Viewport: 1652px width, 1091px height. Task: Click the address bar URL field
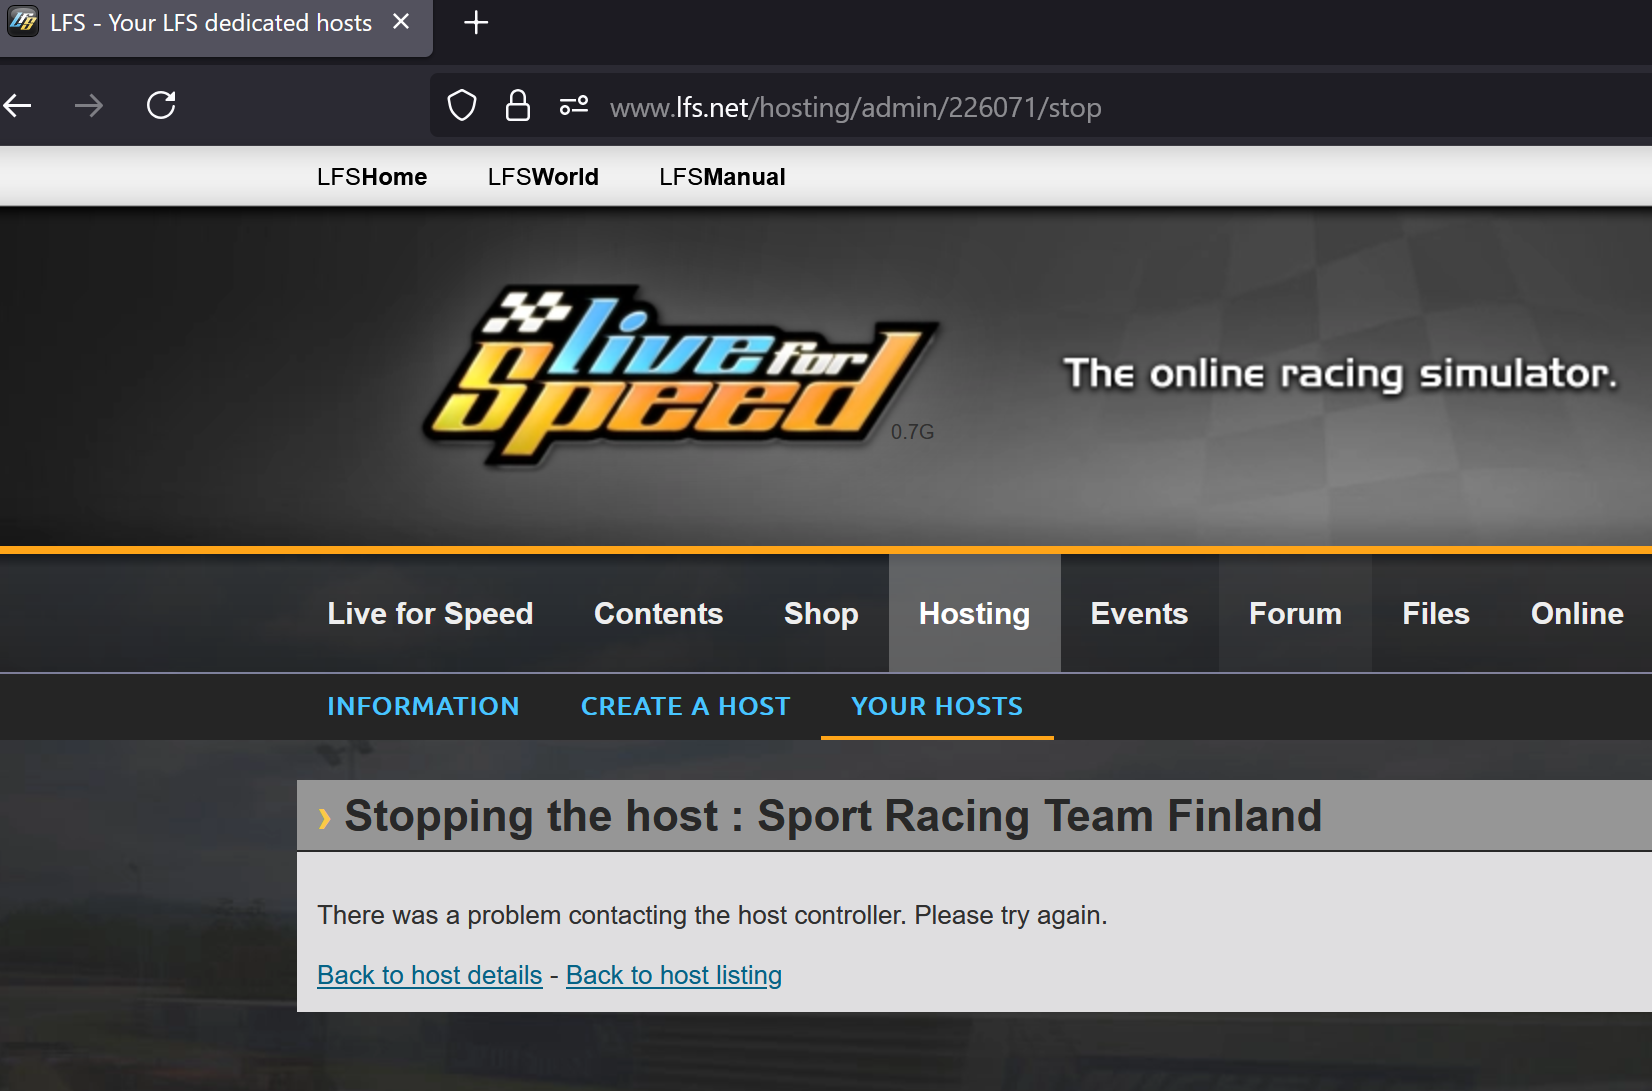click(1041, 106)
